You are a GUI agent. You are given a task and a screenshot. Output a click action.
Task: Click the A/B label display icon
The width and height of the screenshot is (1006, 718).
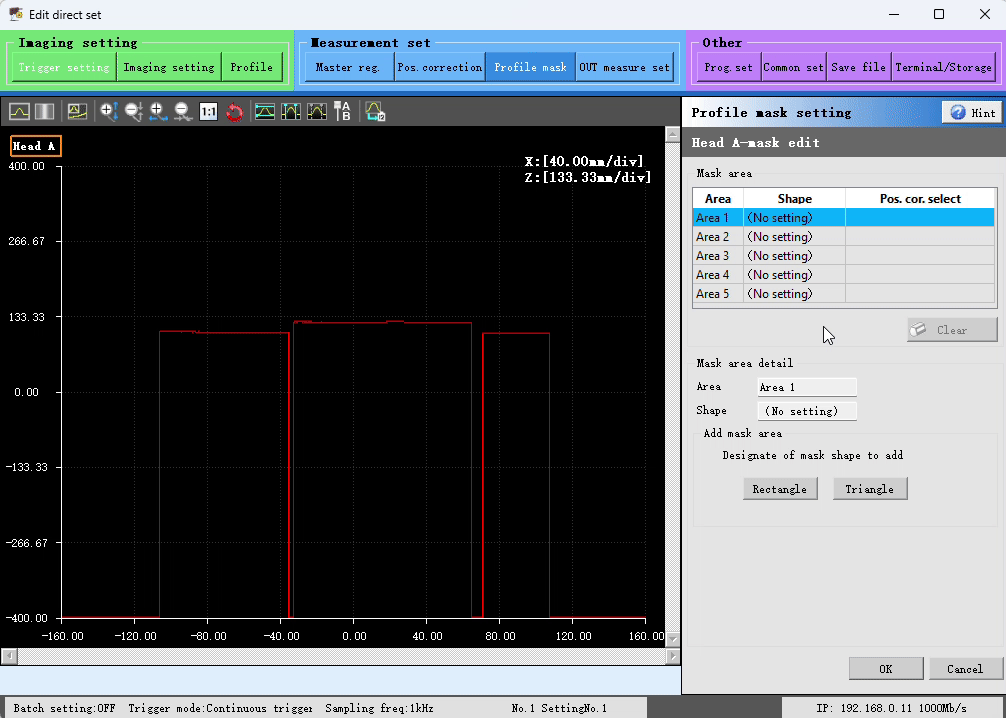coord(342,112)
